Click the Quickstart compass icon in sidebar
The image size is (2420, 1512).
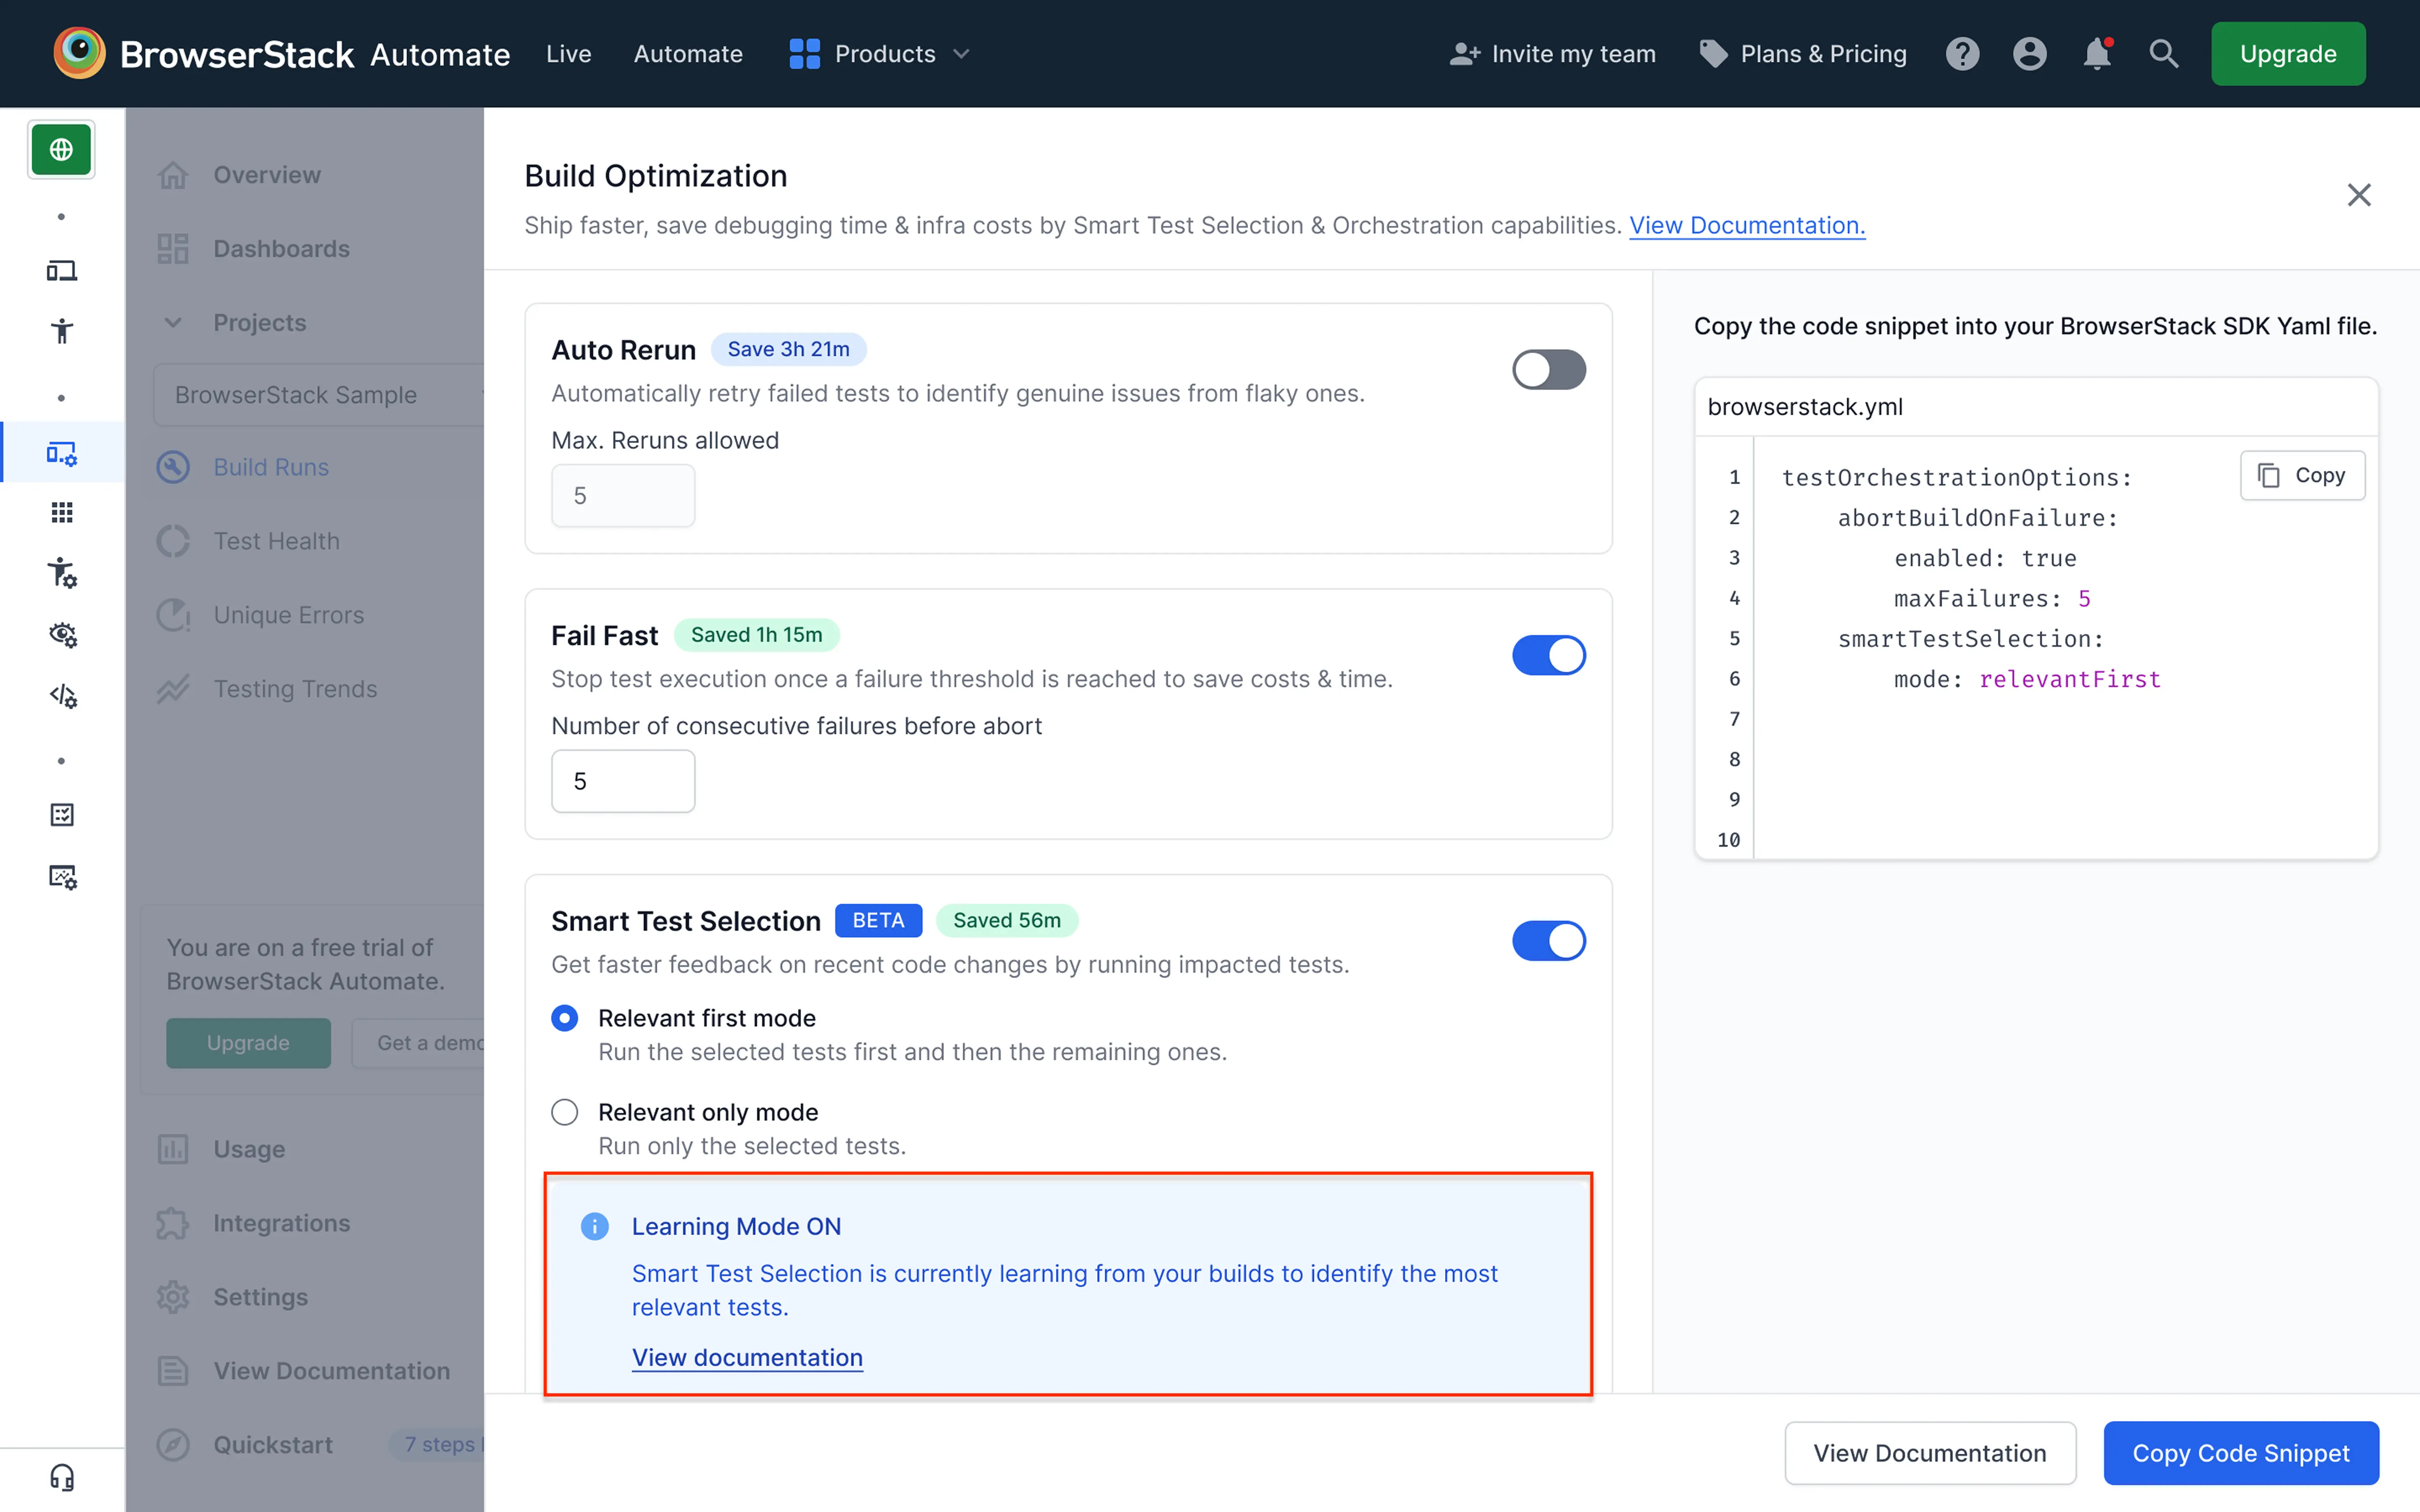(173, 1445)
